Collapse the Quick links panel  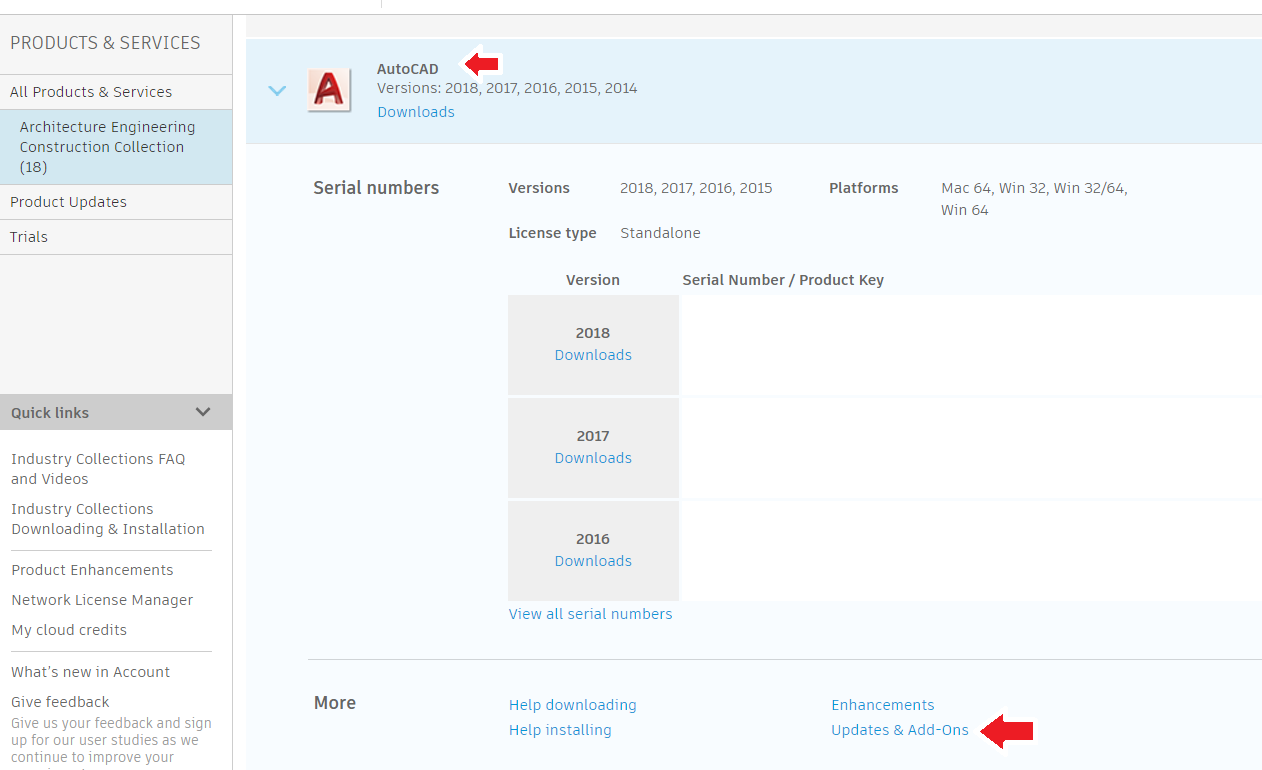[x=203, y=412]
